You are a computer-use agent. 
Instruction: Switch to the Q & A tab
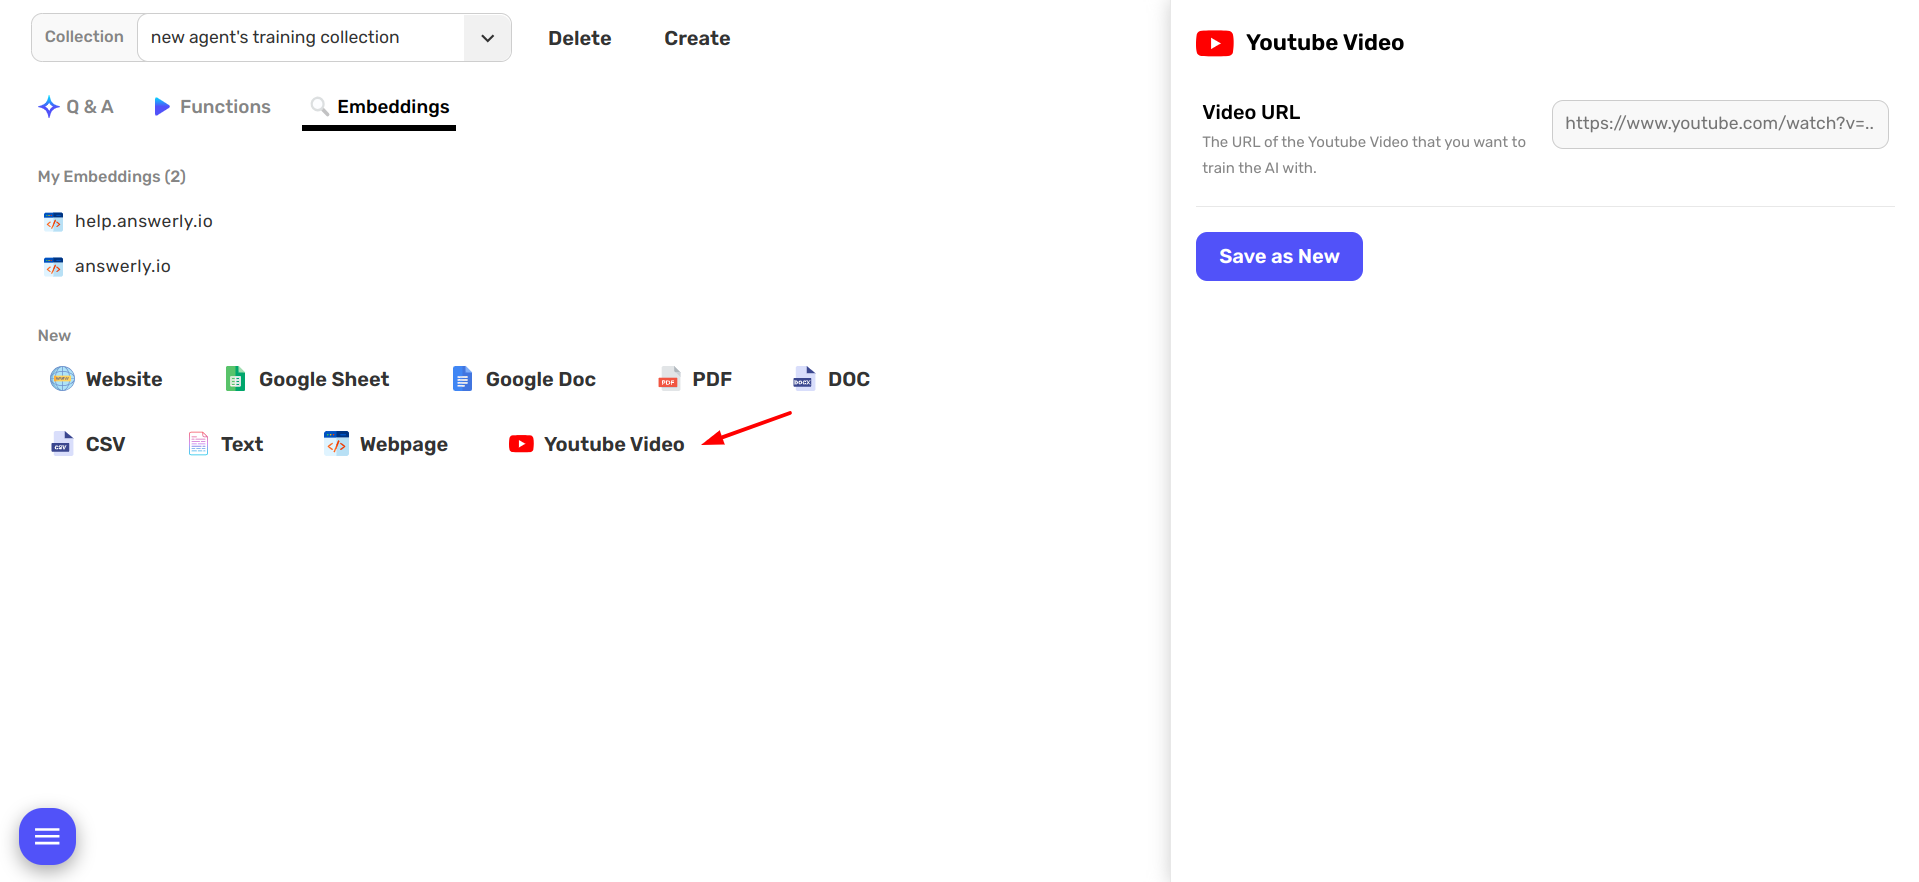(x=76, y=107)
